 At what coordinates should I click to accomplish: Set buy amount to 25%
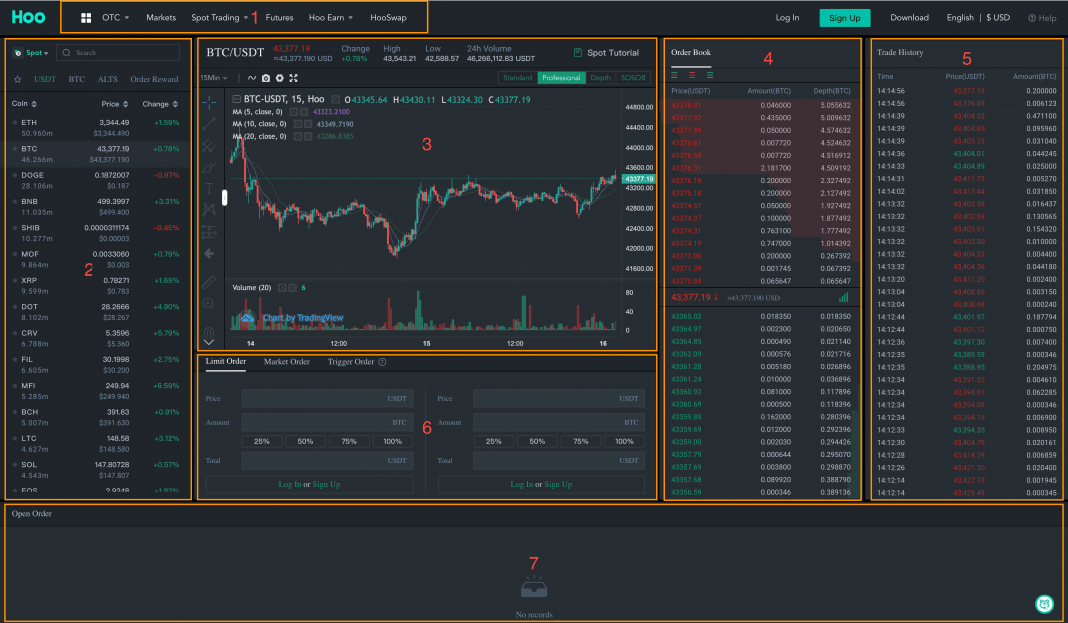[262, 442]
